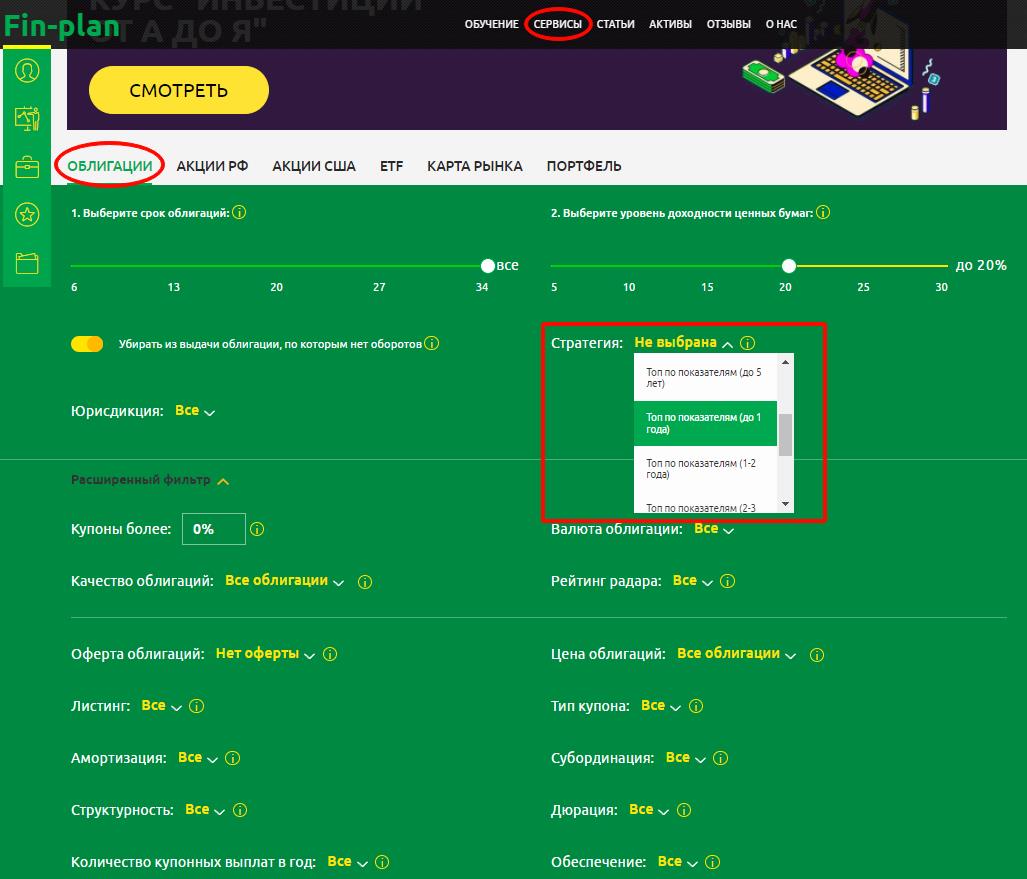Switch to the АКЦИИ РФ tab

(212, 166)
